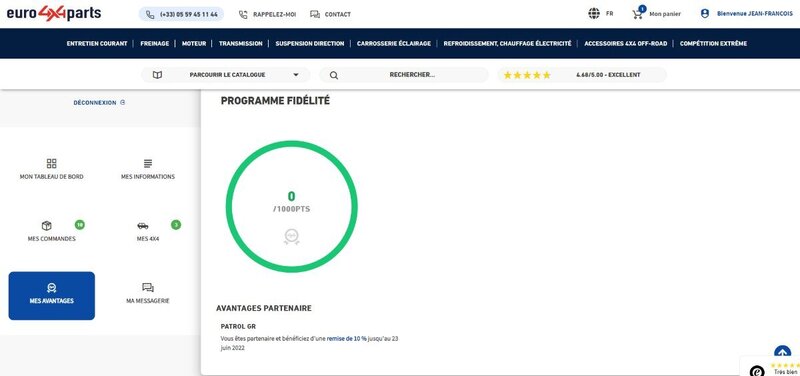The image size is (800, 376).
Task: Open Ma Messagerie chat icon
Action: click(148, 287)
